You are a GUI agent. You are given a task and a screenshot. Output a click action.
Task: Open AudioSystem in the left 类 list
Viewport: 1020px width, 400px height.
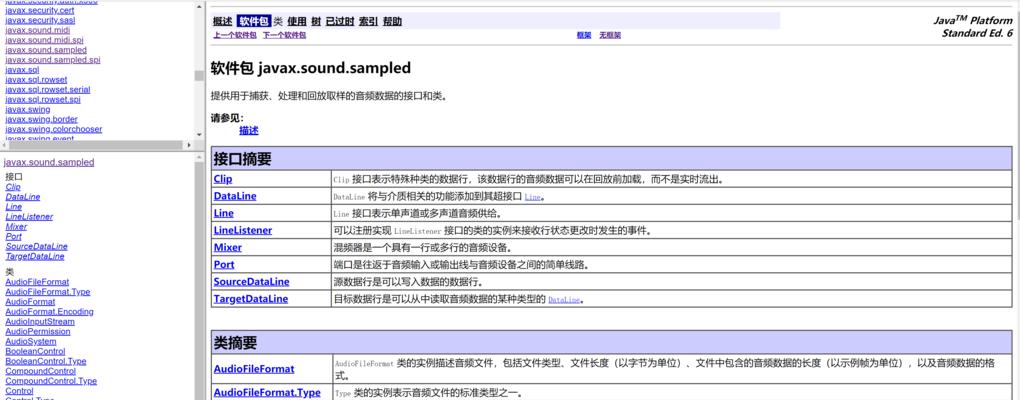click(x=31, y=341)
